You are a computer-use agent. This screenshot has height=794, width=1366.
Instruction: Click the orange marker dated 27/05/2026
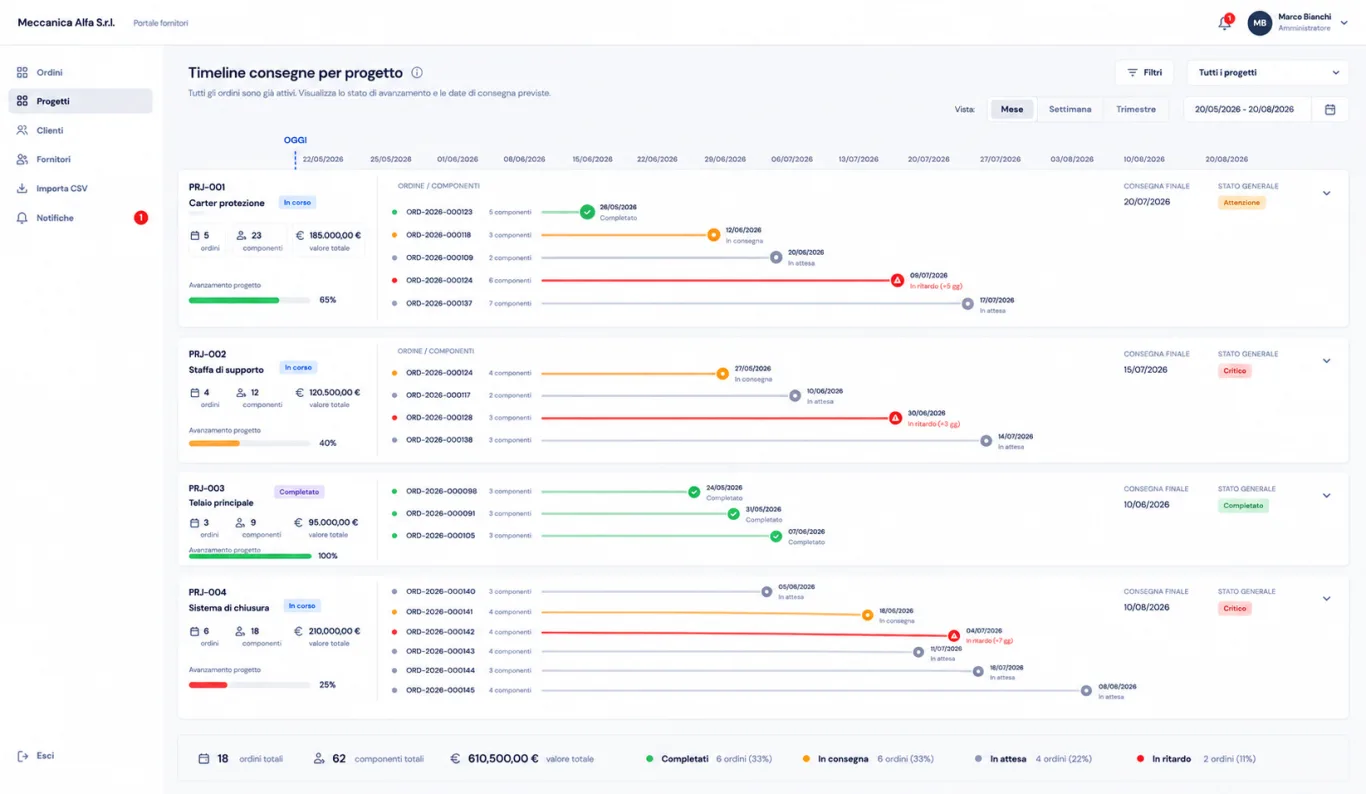click(723, 373)
